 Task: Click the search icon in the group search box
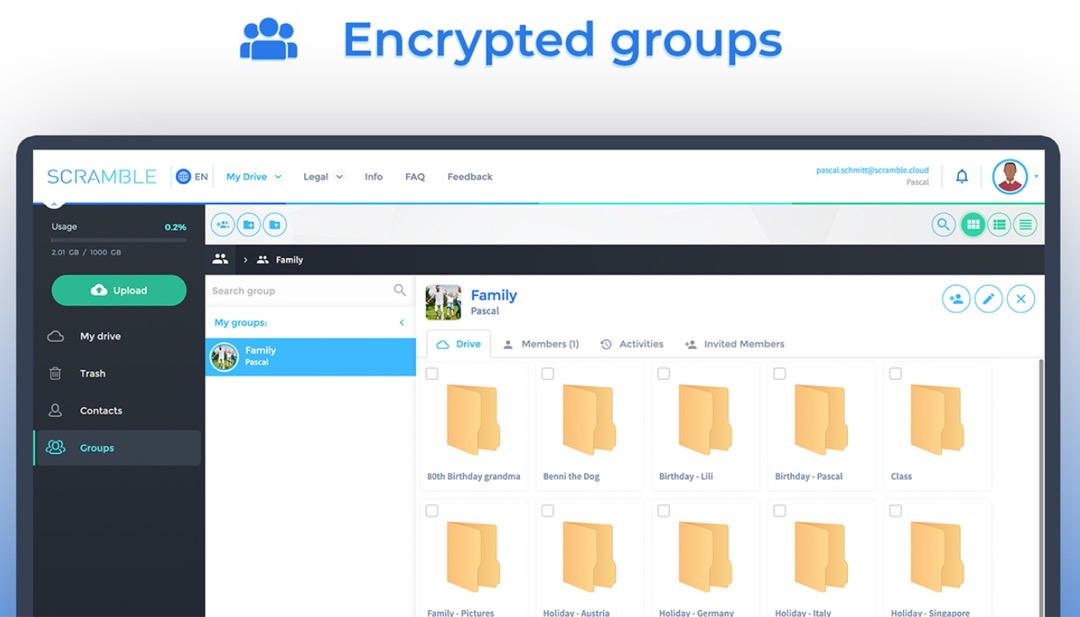pyautogui.click(x=399, y=291)
